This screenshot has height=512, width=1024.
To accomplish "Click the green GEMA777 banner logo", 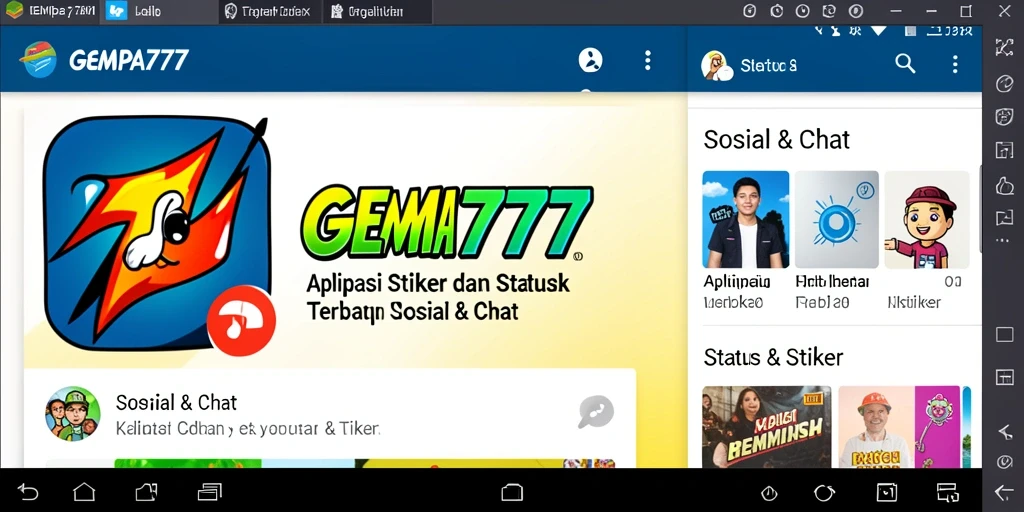I will pyautogui.click(x=447, y=223).
